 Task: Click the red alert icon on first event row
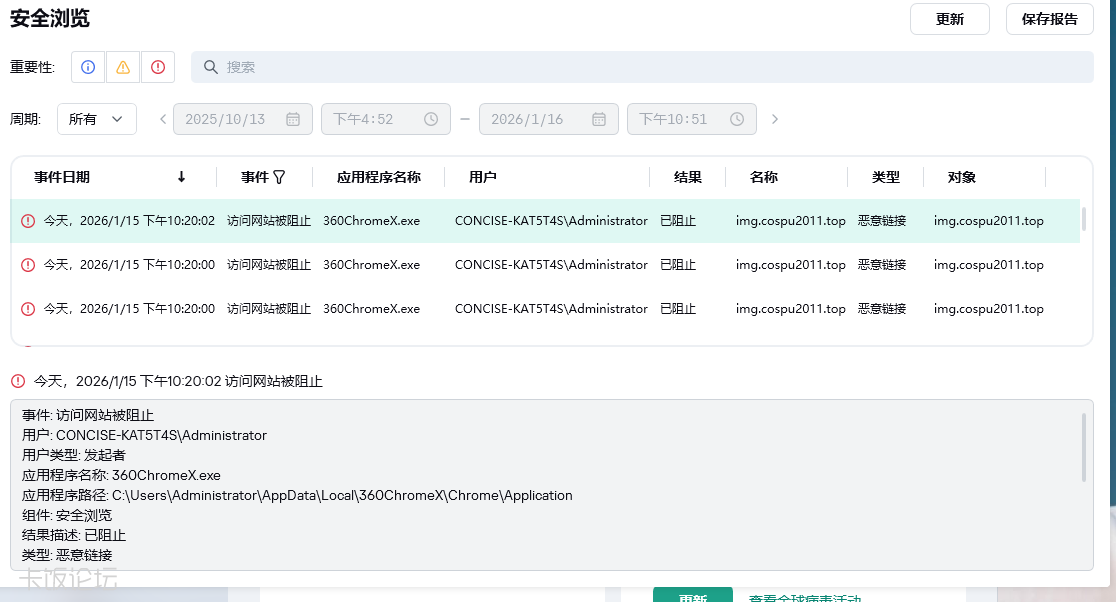tap(28, 220)
